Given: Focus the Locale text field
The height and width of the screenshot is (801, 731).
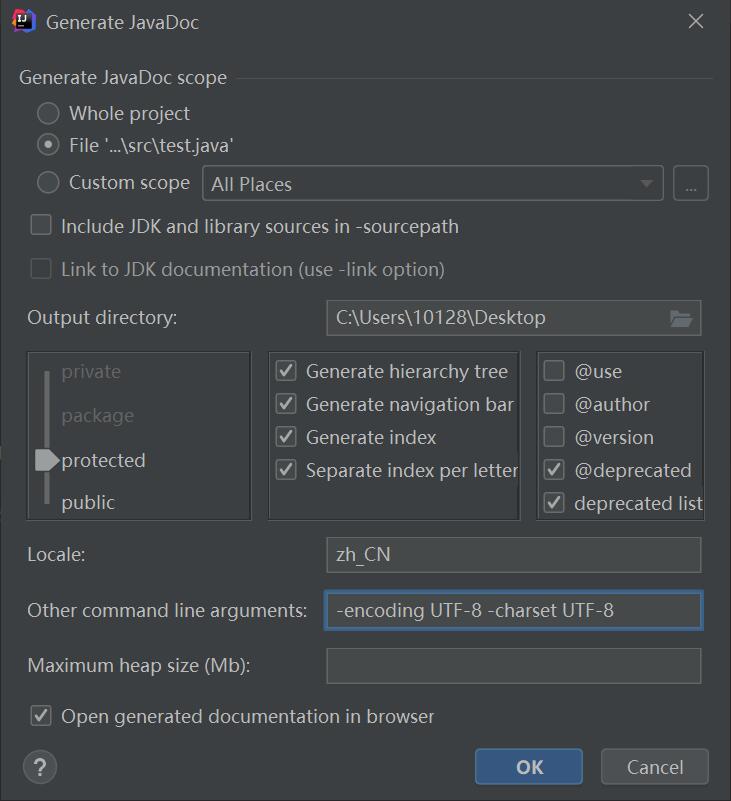Looking at the screenshot, I should coord(513,555).
